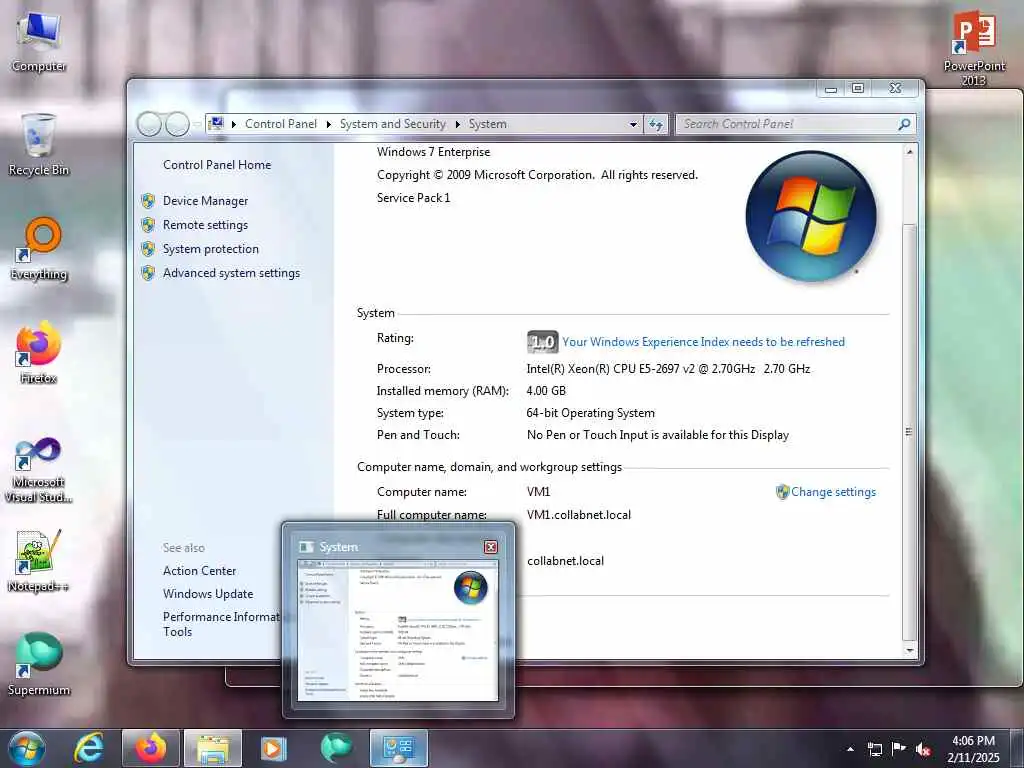The height and width of the screenshot is (768, 1024).
Task: Open System protection link
Action: (x=211, y=249)
